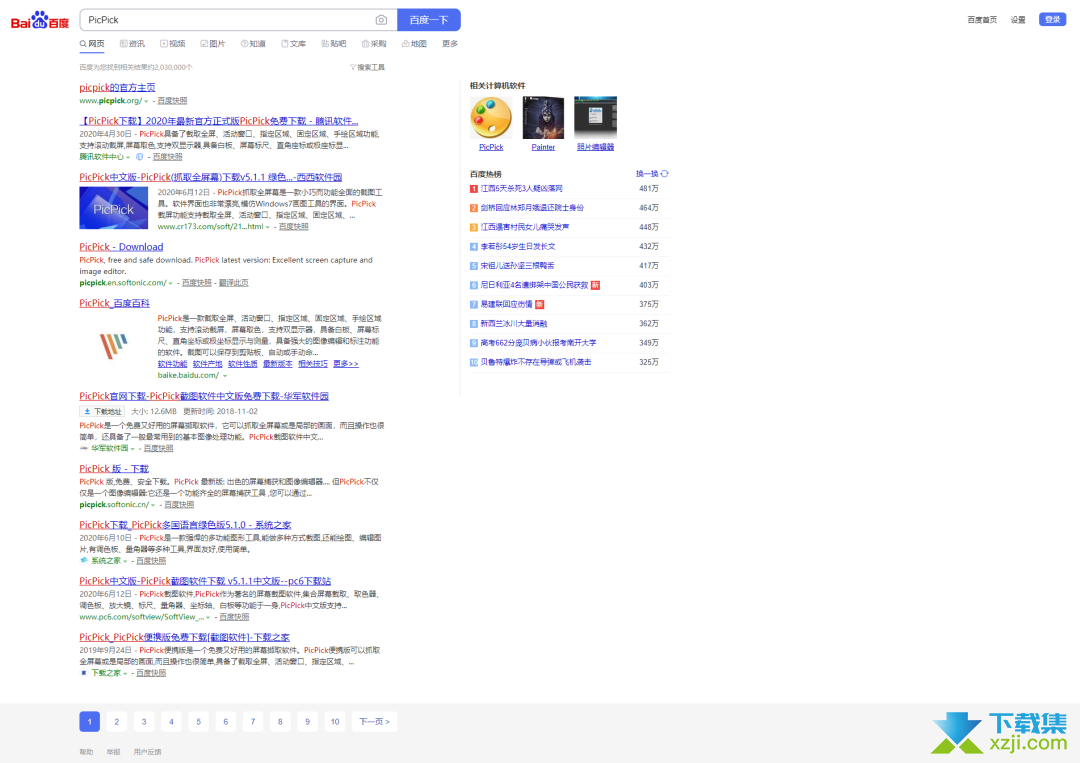Switch to the 视频 tab
This screenshot has width=1080, height=763.
(x=173, y=43)
